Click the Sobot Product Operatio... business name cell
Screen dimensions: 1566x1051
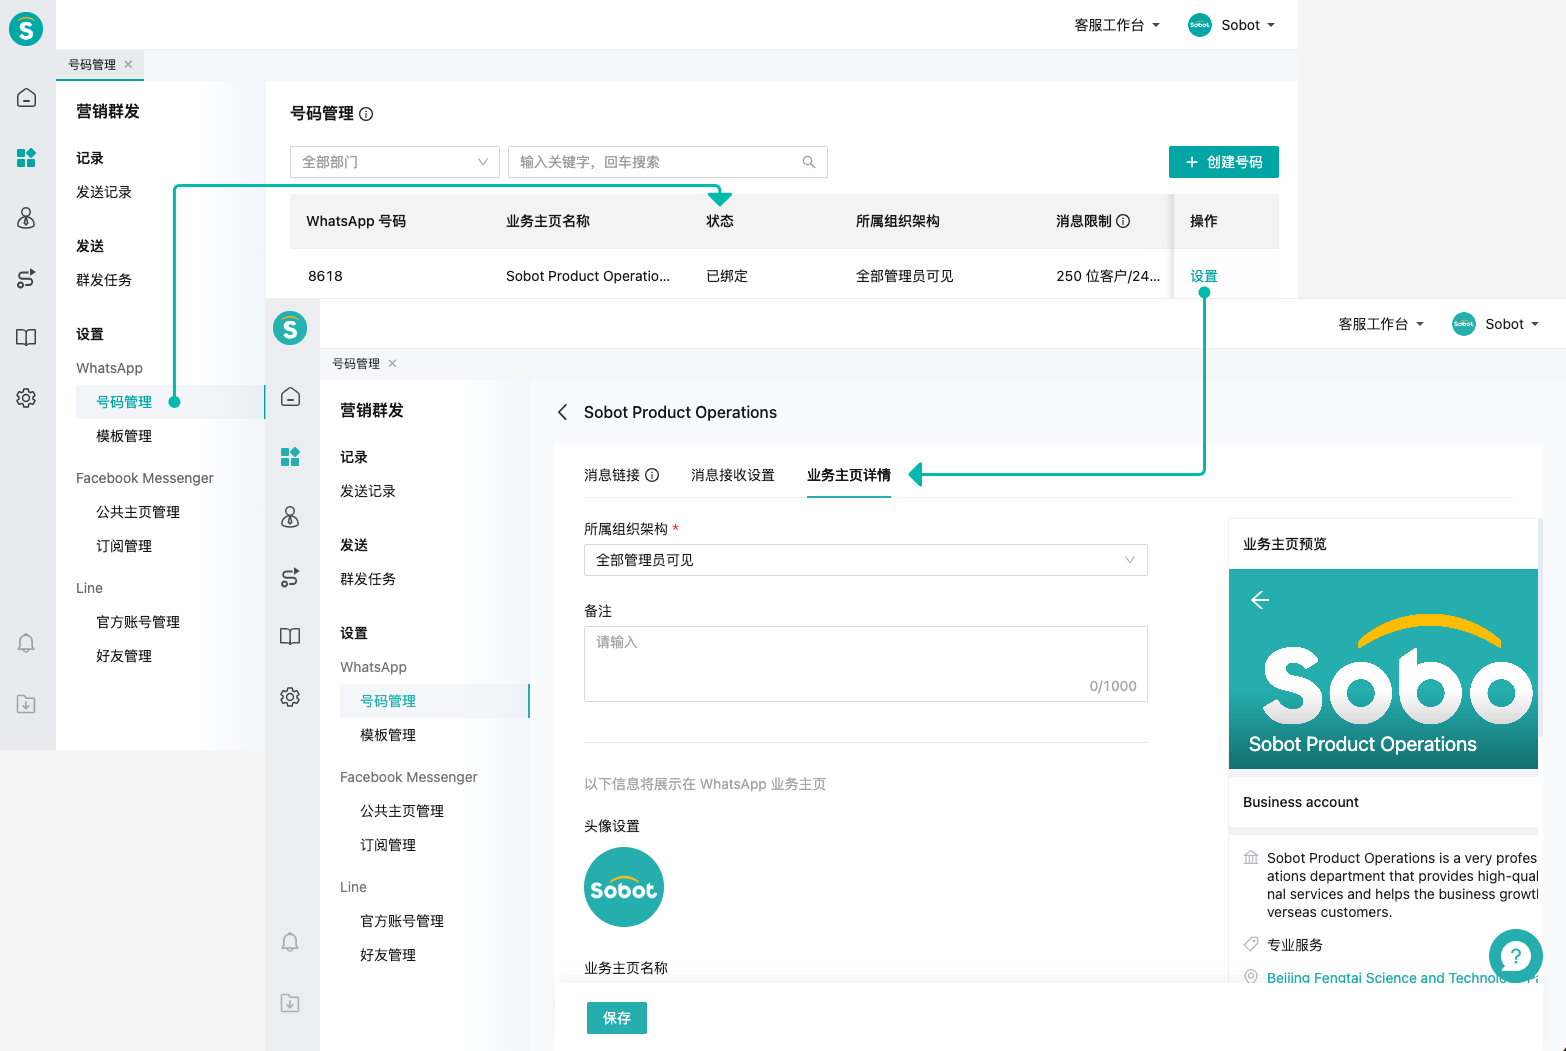[x=588, y=276]
